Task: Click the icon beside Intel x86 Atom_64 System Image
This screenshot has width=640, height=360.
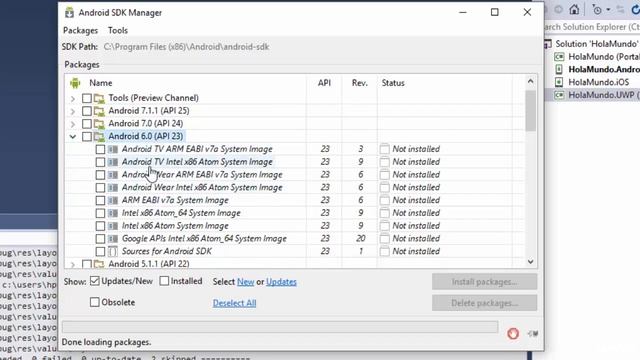Action: pos(113,213)
